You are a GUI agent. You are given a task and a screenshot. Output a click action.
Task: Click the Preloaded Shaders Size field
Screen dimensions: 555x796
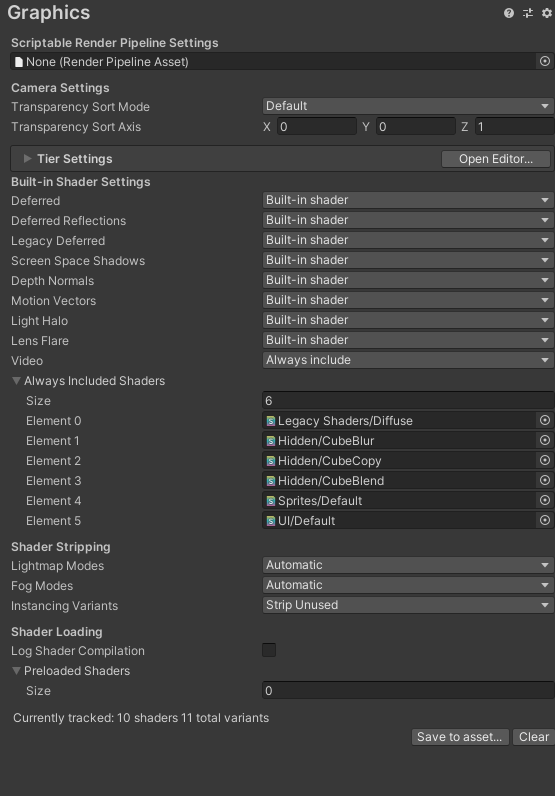pyautogui.click(x=408, y=690)
